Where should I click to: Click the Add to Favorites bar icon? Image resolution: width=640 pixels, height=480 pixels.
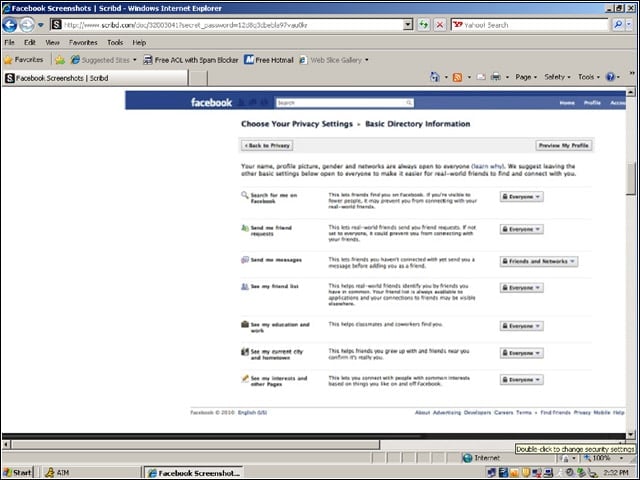click(x=60, y=60)
